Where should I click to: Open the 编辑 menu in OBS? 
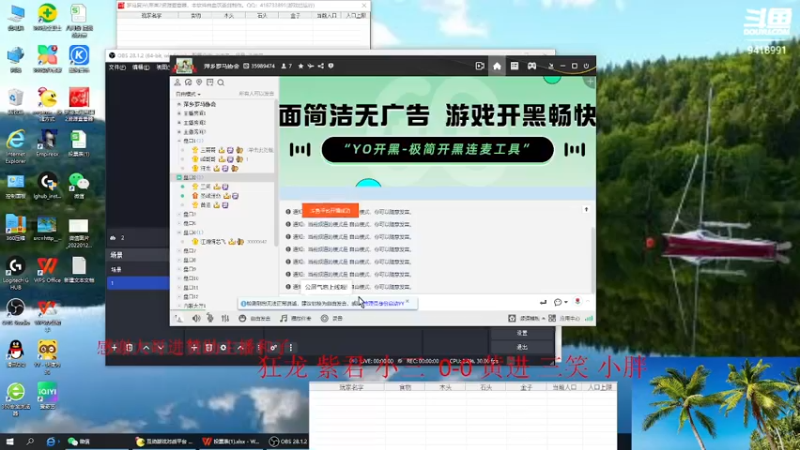click(x=141, y=67)
